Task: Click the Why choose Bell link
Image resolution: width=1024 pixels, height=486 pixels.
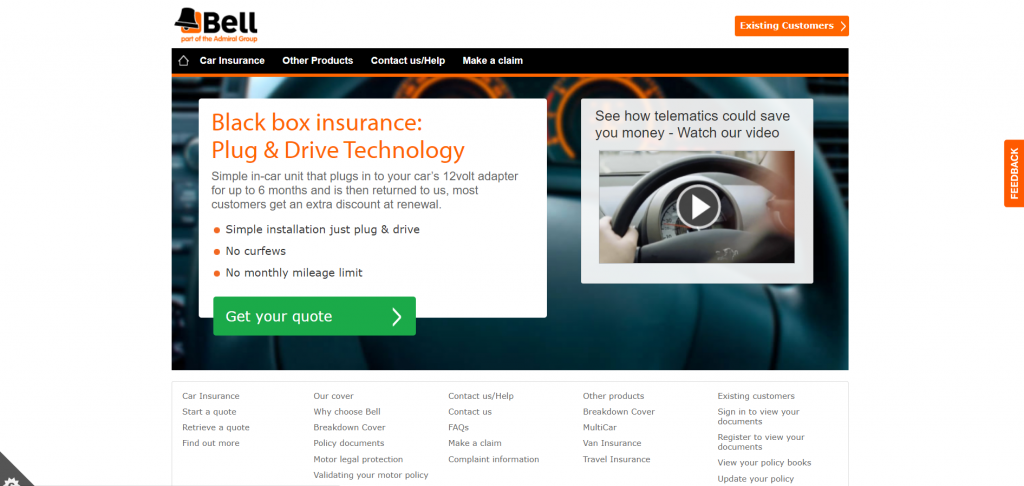Action: click(x=347, y=412)
